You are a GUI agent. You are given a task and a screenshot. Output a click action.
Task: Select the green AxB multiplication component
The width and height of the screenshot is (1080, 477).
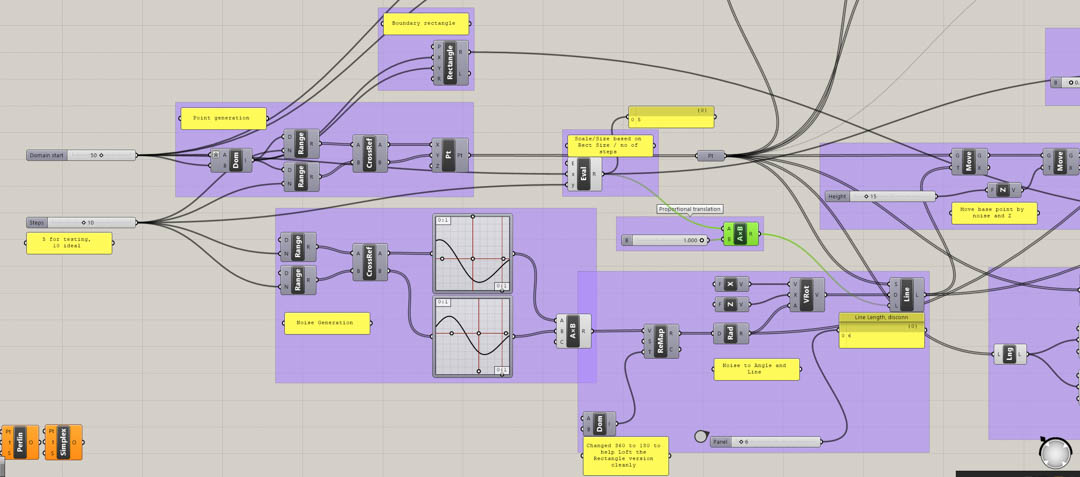point(741,234)
